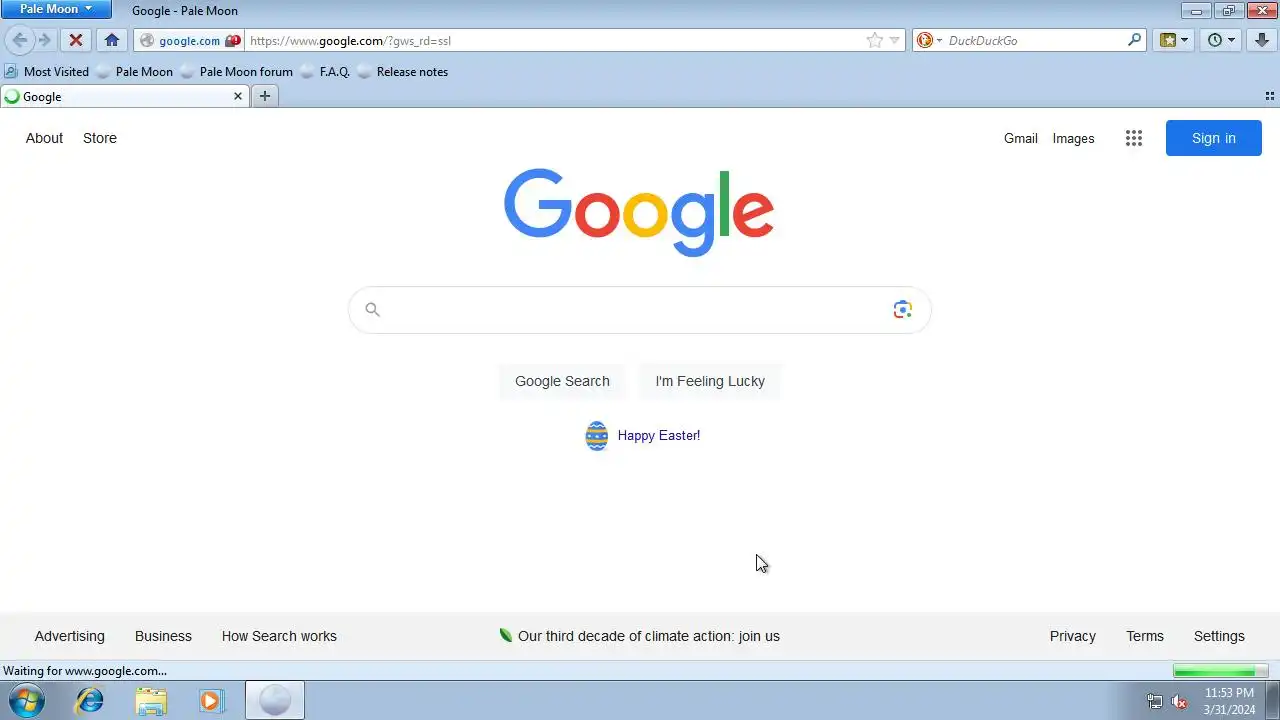Click the Store link
1280x720 pixels.
[x=100, y=138]
